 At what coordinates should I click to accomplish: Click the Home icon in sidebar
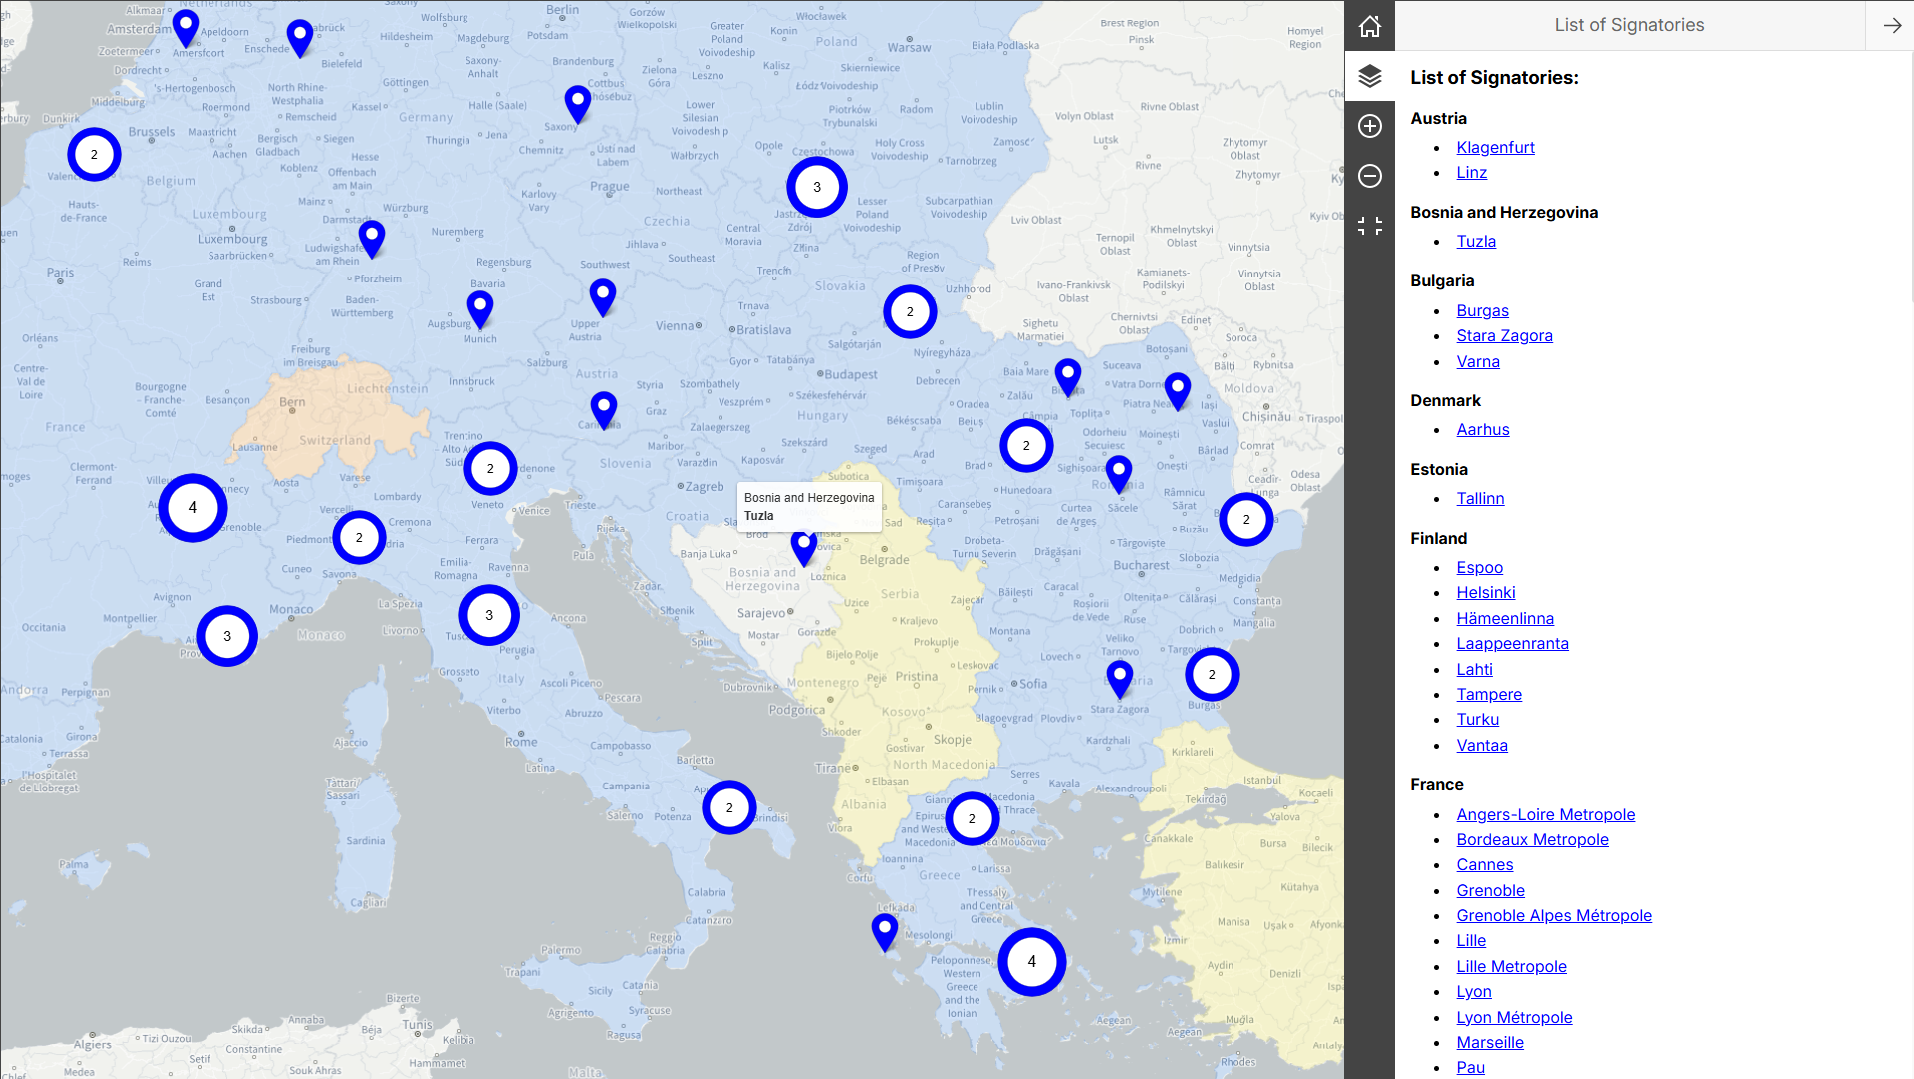point(1369,26)
